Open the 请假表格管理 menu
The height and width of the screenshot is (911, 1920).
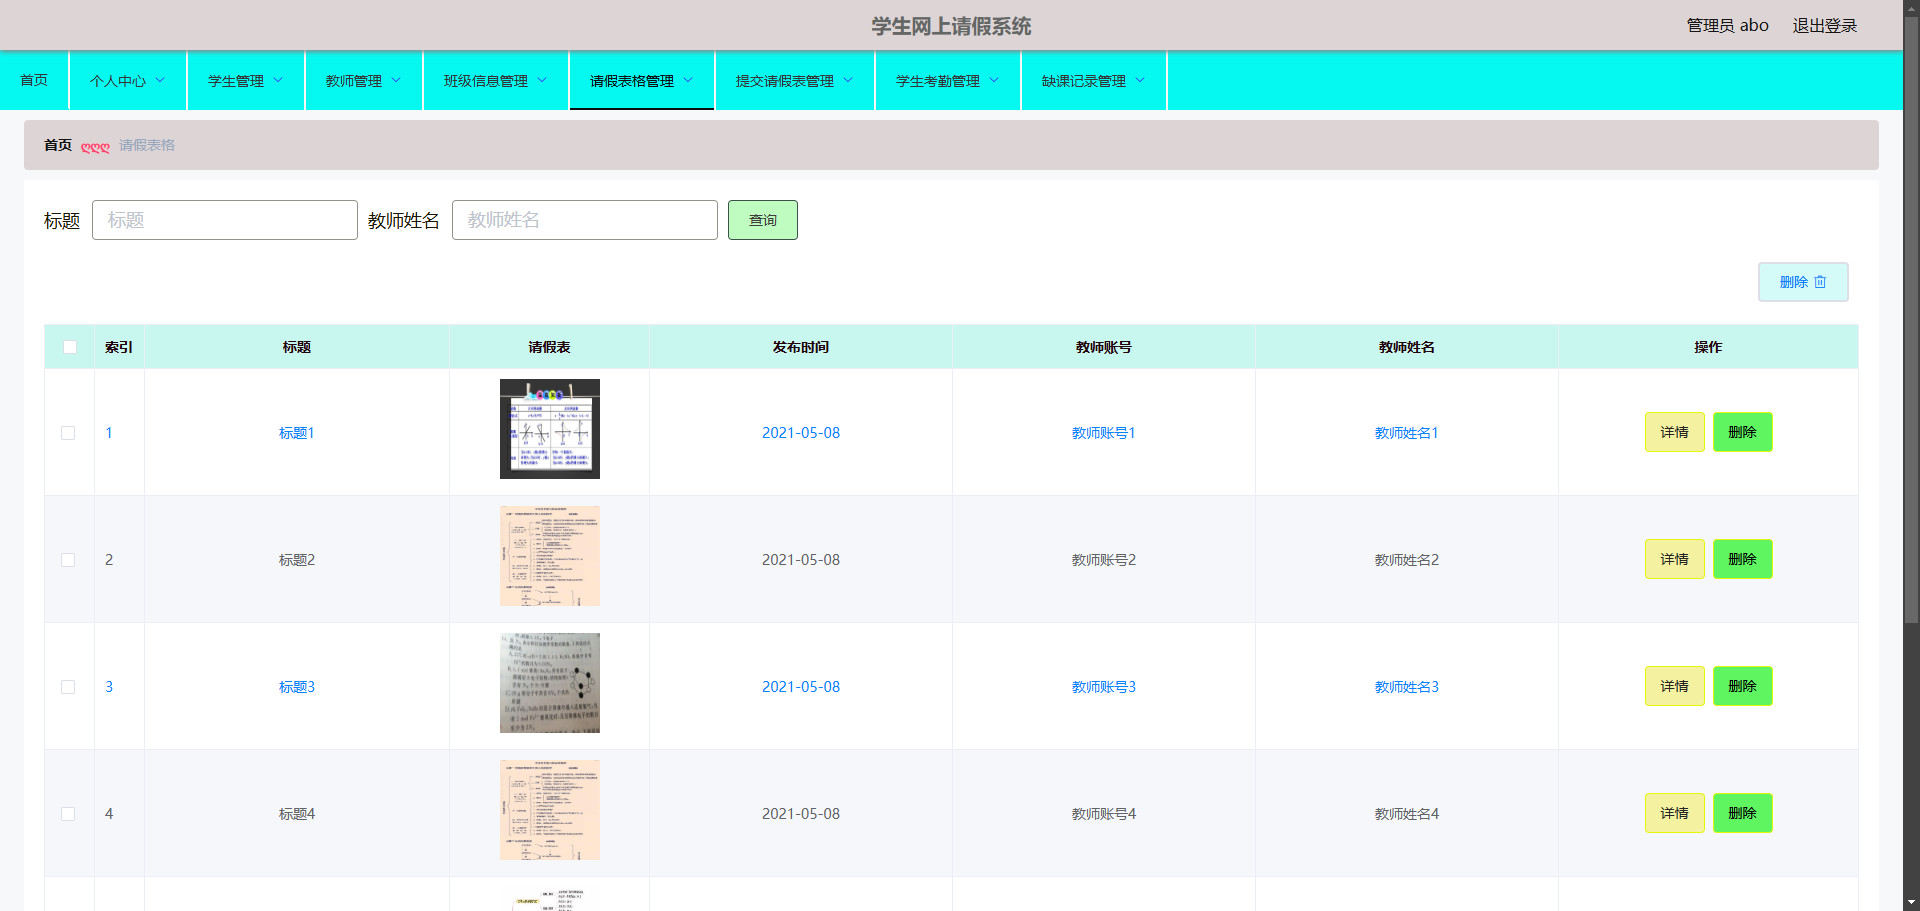(642, 81)
